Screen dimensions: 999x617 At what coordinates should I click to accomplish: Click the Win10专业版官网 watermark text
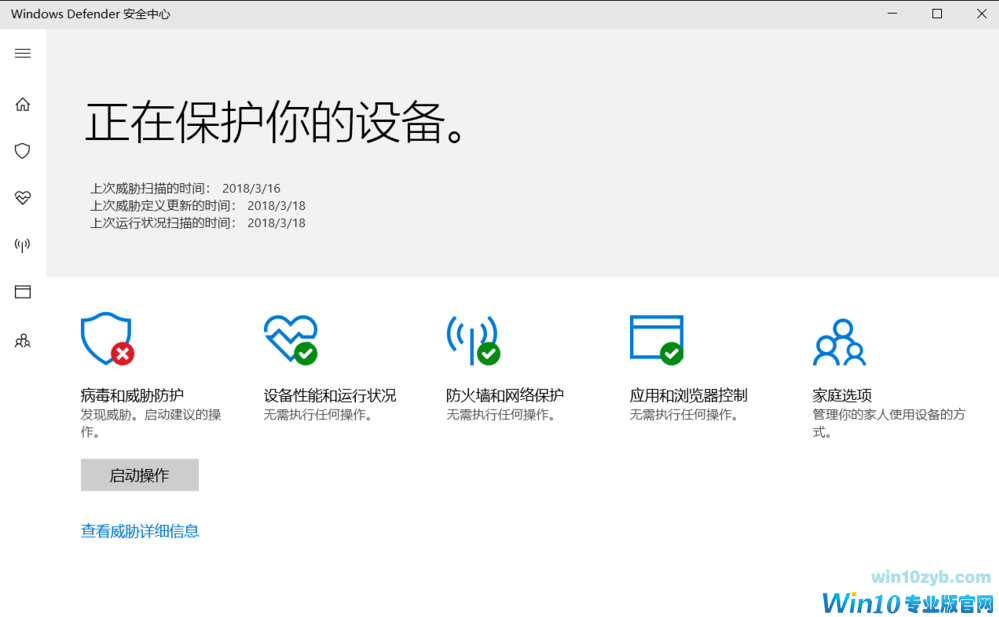pos(908,602)
